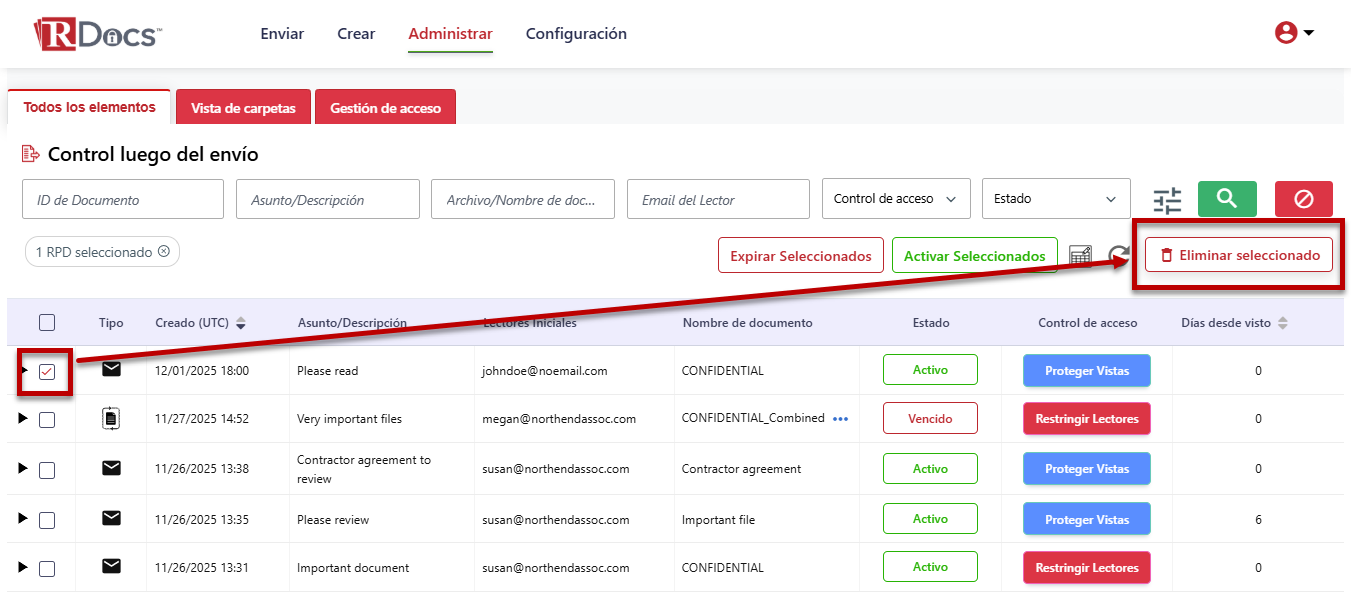Remove the '1 RPD seleccionado' chip
The height and width of the screenshot is (592, 1351).
coord(164,252)
